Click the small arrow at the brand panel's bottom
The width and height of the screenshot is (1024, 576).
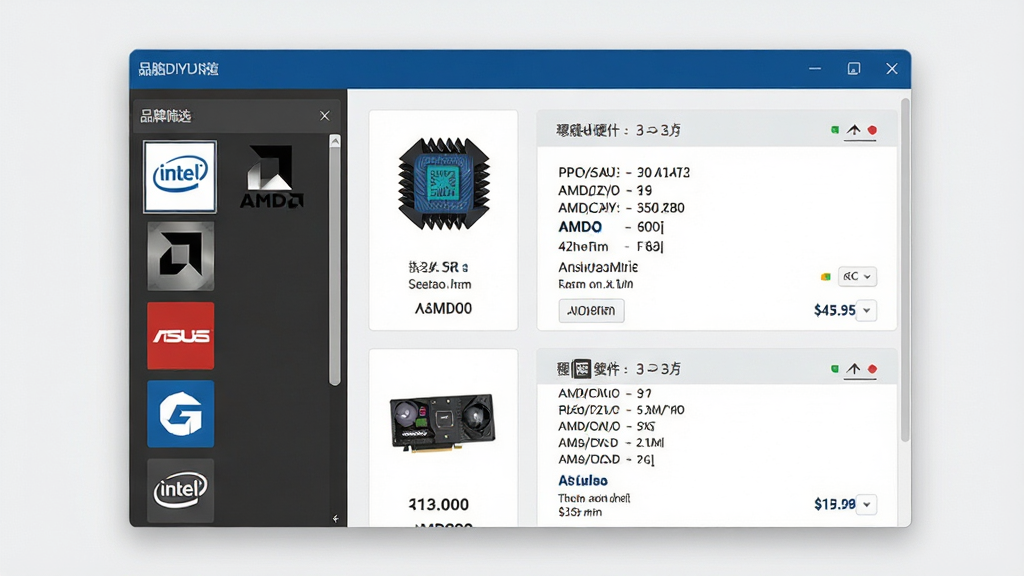pyautogui.click(x=335, y=519)
